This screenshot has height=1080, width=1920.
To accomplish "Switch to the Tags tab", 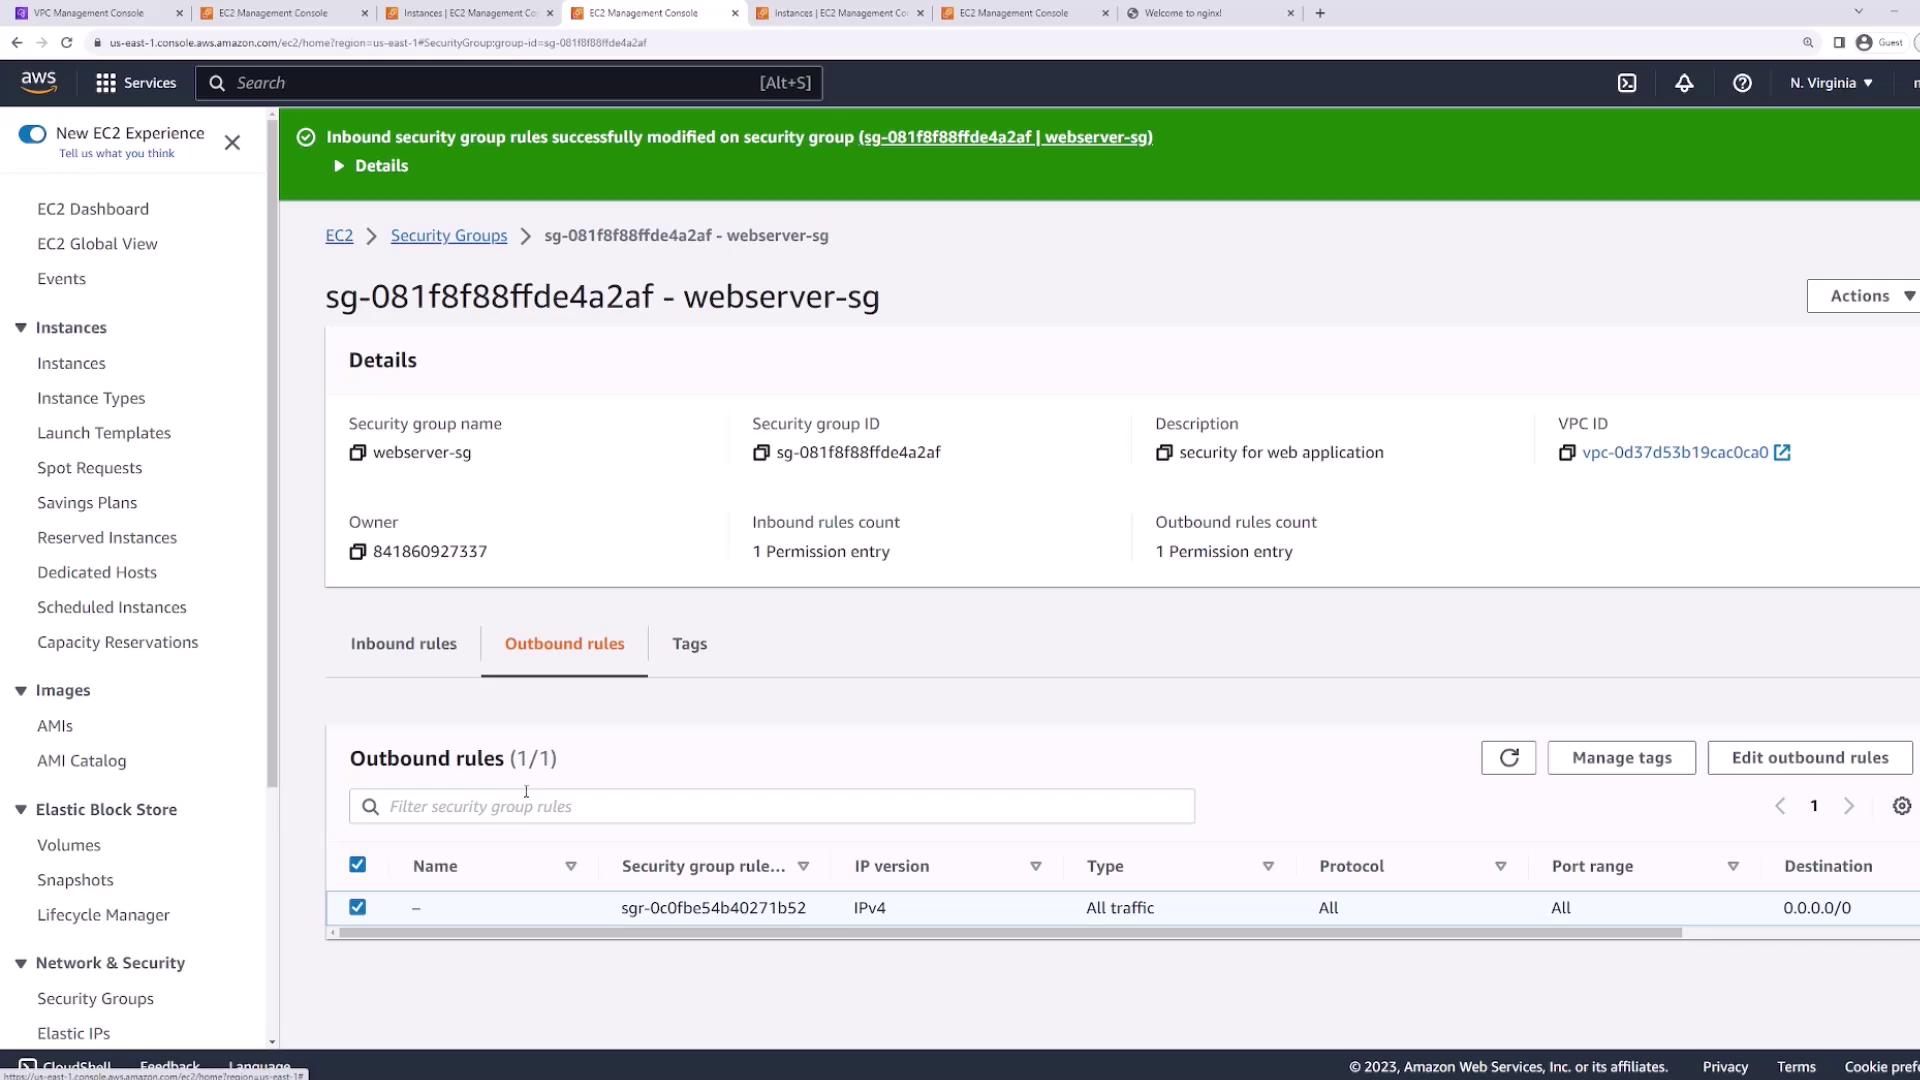I will point(689,644).
